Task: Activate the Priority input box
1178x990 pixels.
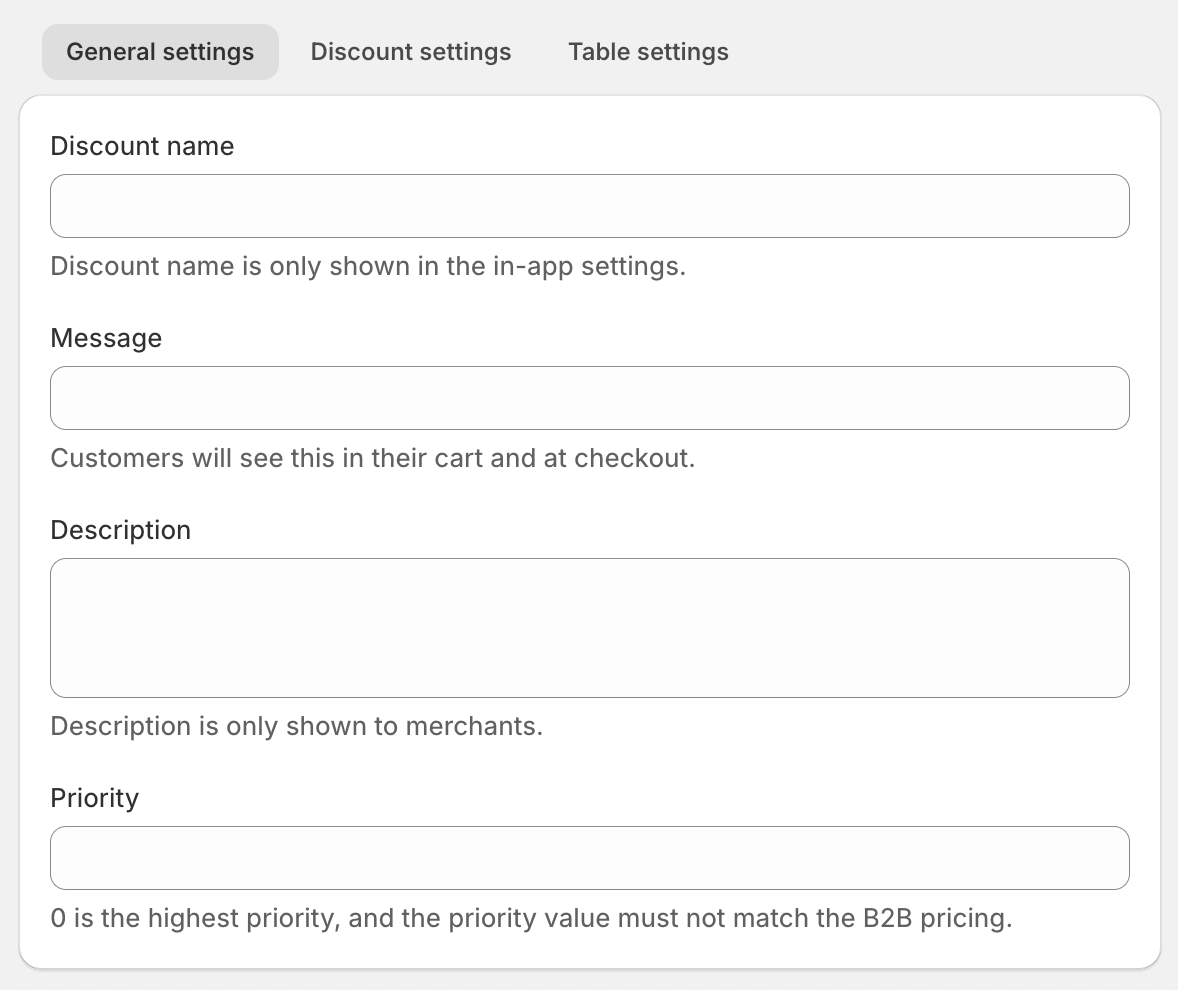Action: pos(590,858)
